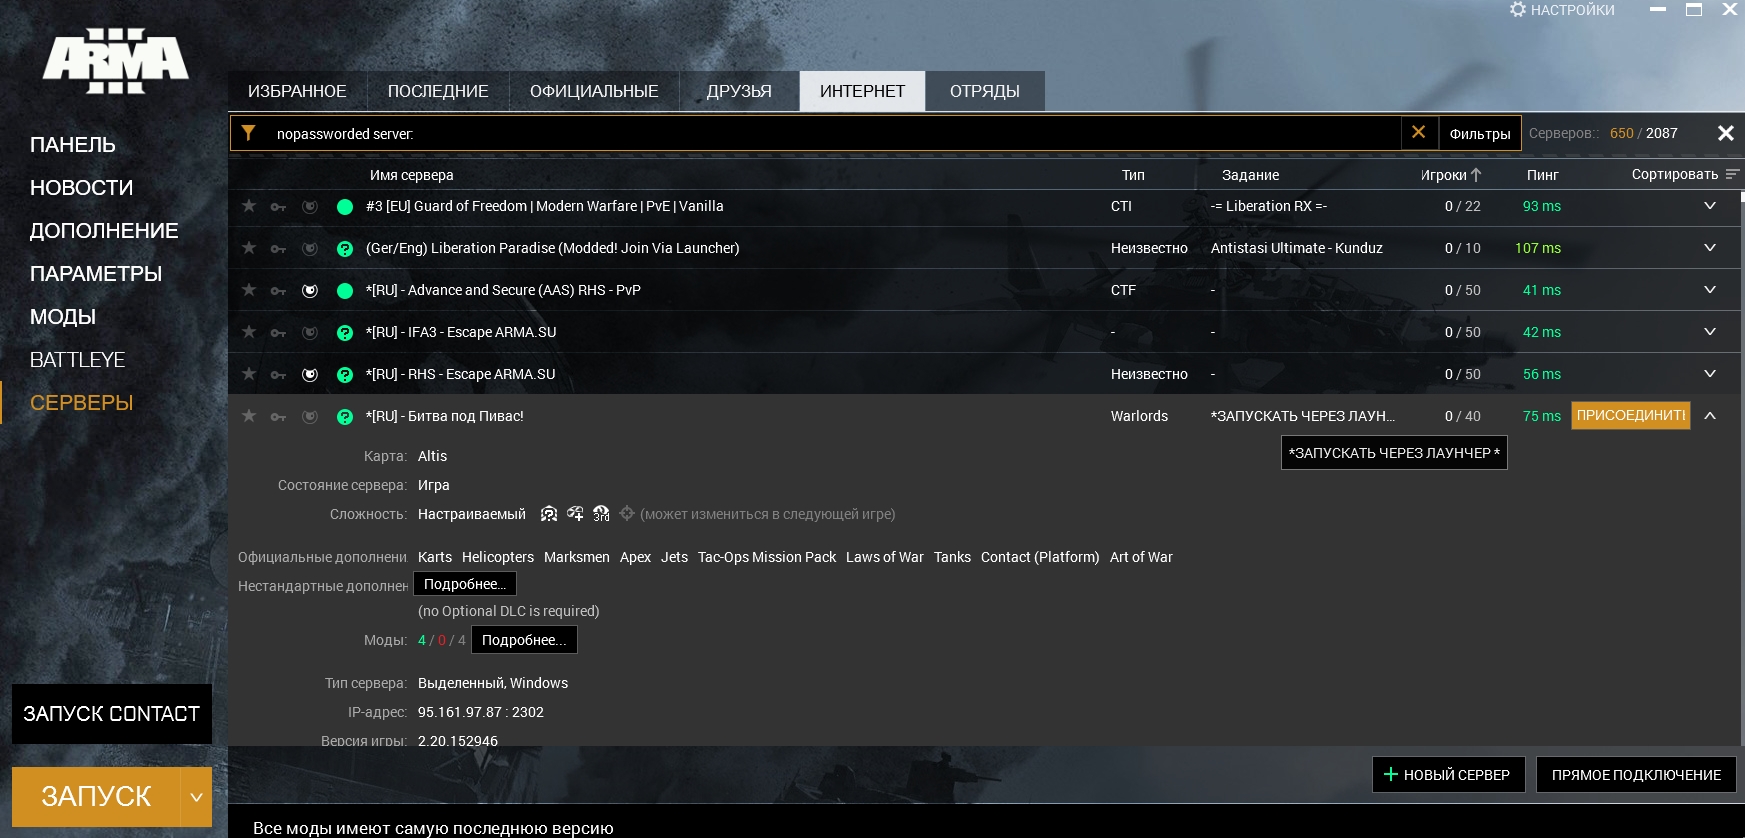Click the key icon on IFA3 Escape row
Screen dimensions: 1745x838
coord(278,333)
